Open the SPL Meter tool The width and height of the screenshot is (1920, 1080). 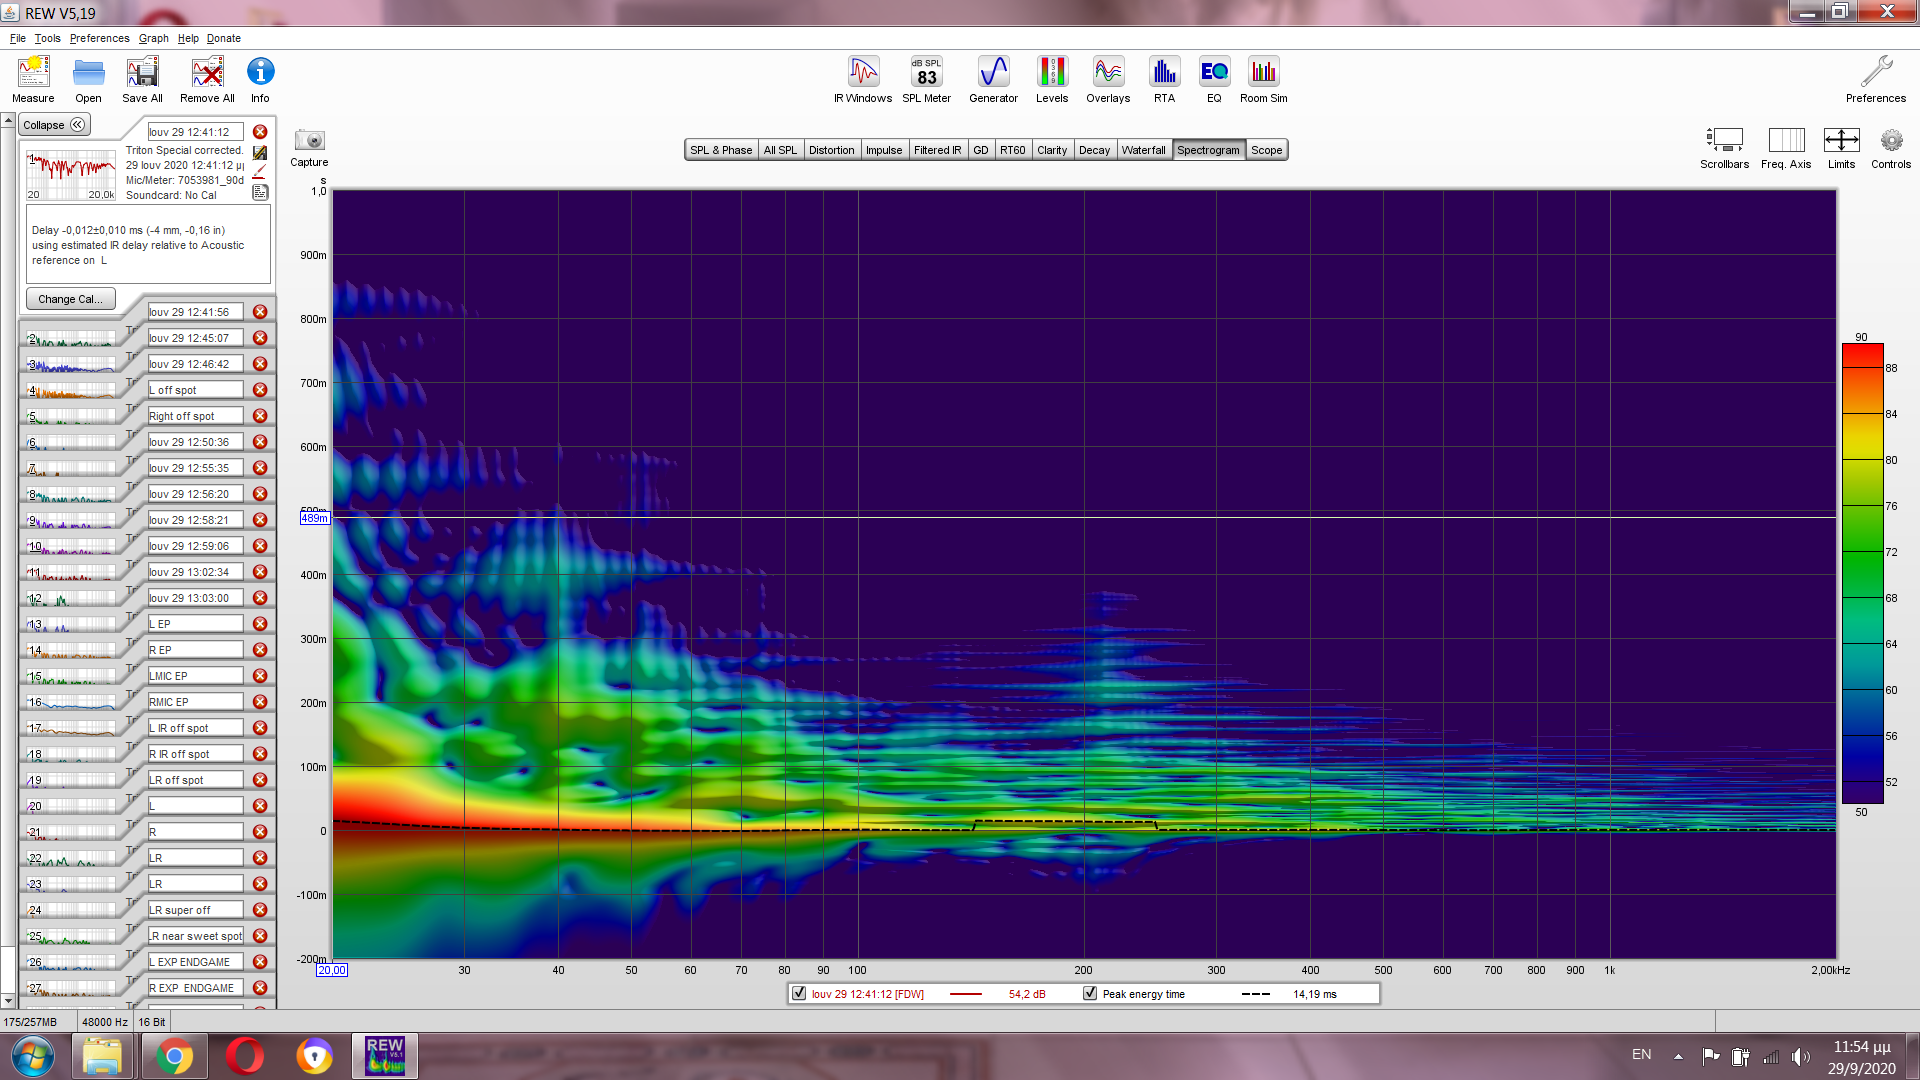click(926, 80)
